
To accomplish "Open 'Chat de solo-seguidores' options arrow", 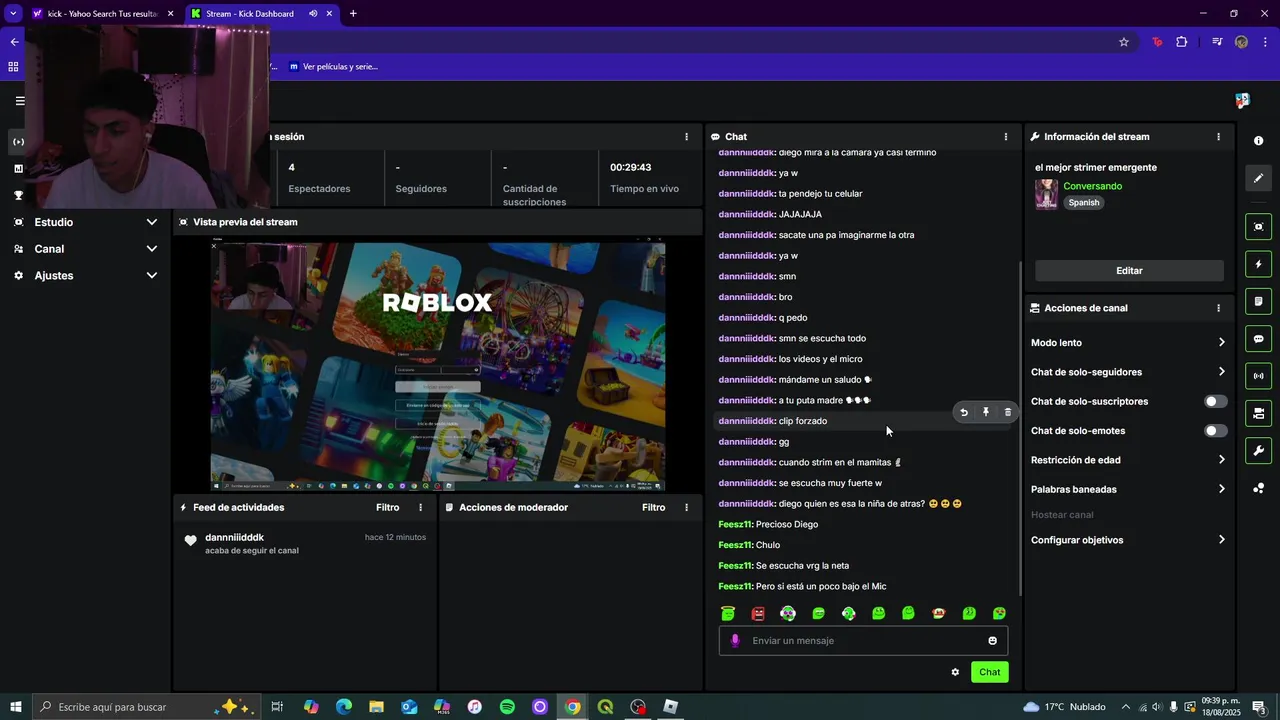I will [x=1221, y=372].
